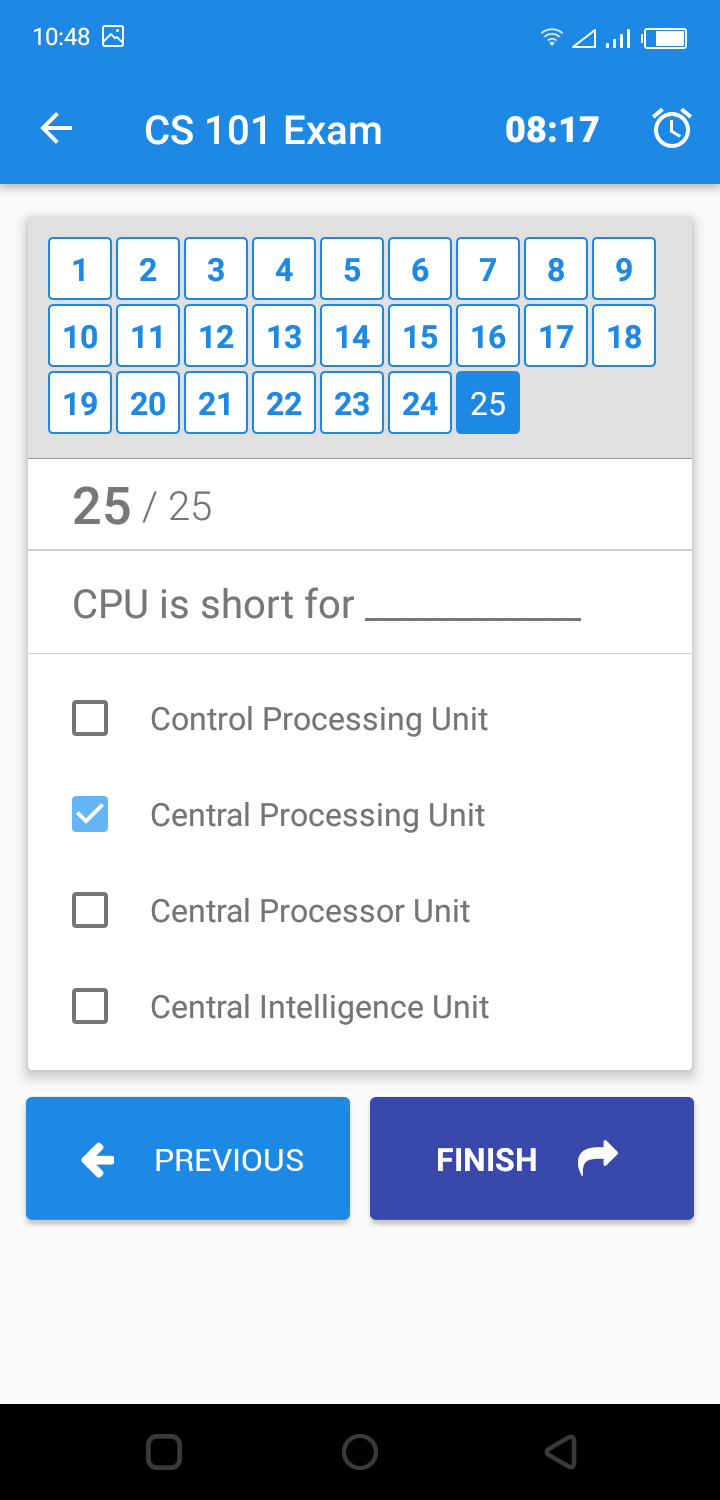Click the PREVIOUS button

pyautogui.click(x=188, y=1159)
